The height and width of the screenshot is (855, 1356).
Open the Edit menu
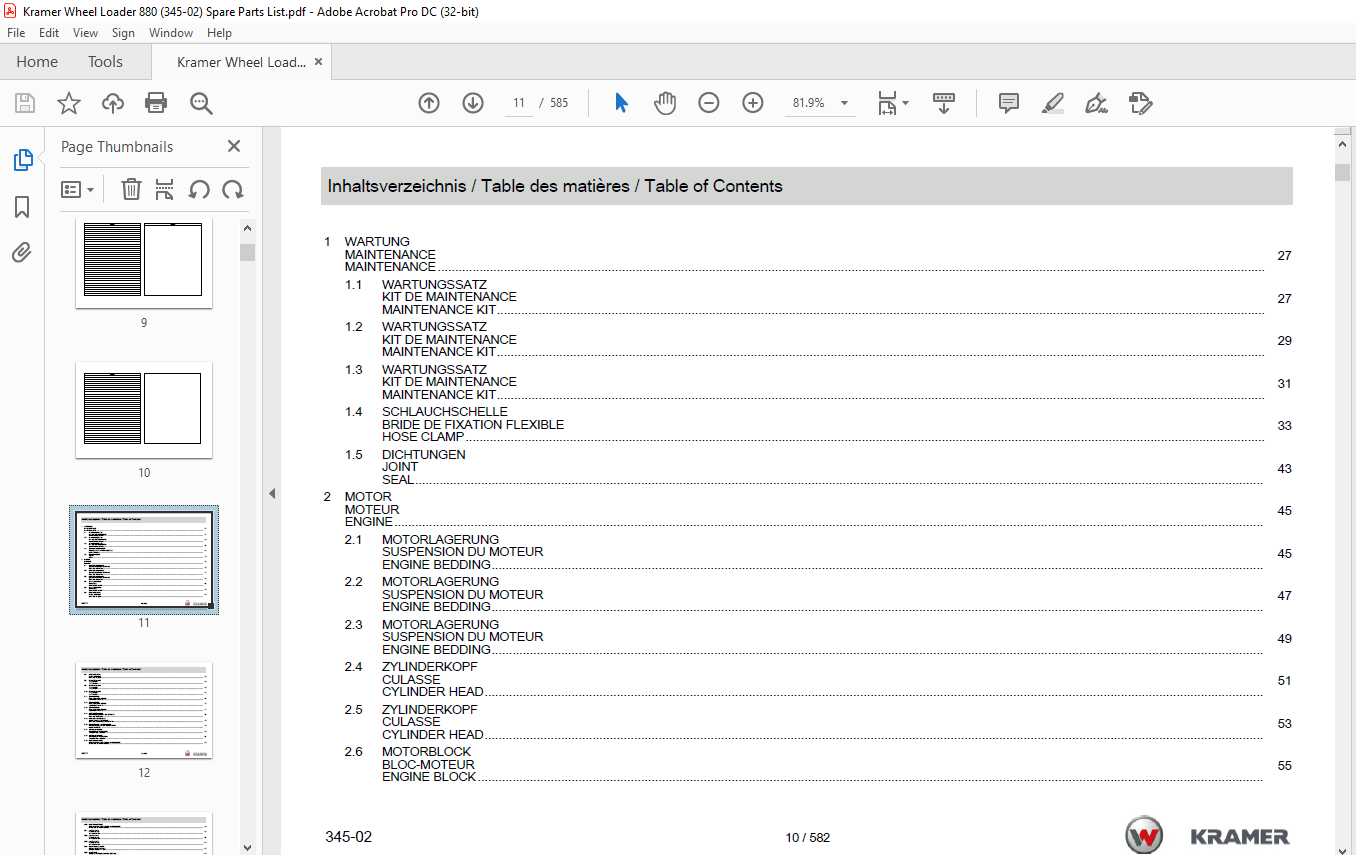[x=49, y=33]
